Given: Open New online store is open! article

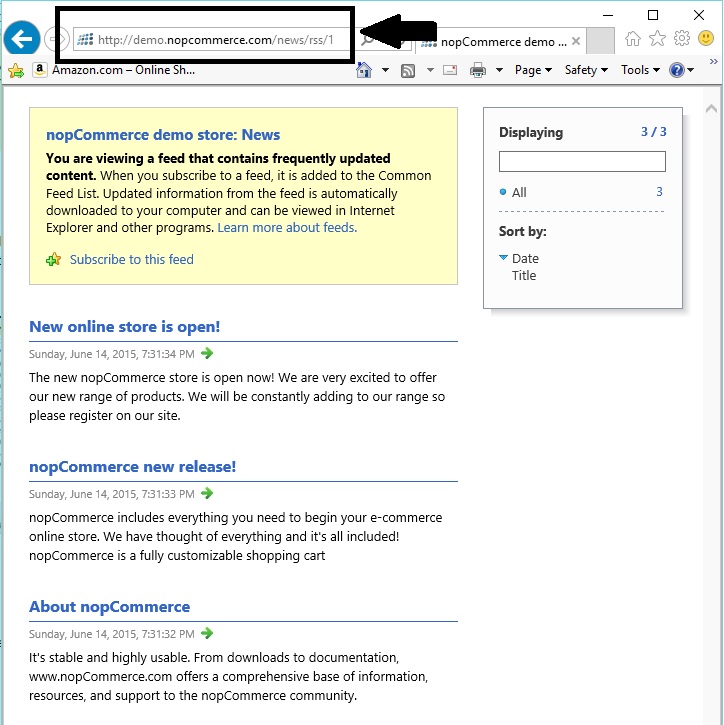Looking at the screenshot, I should [124, 326].
